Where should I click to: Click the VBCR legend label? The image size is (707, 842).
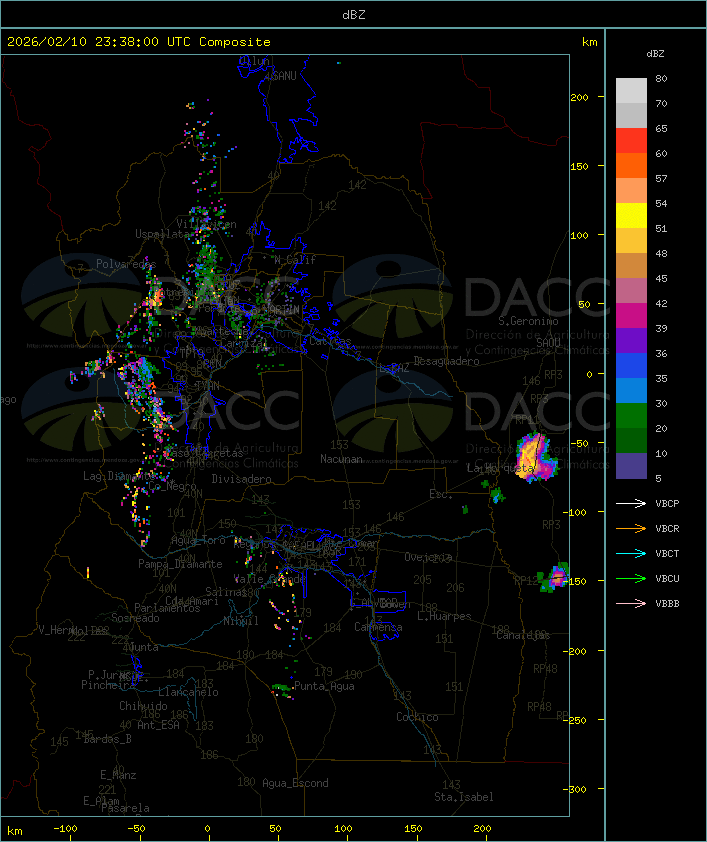pos(667,528)
